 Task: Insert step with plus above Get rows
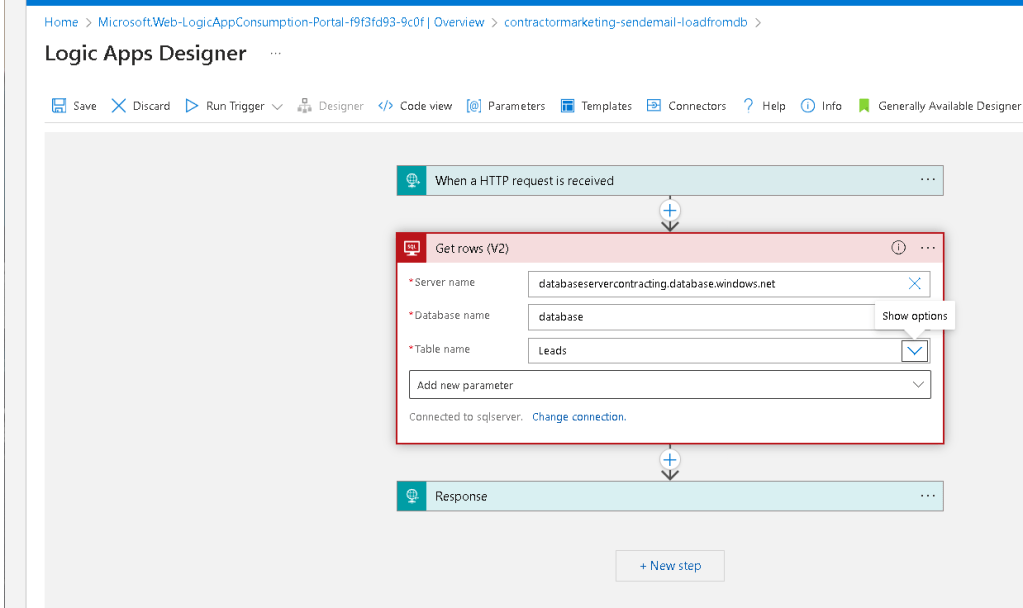tap(670, 211)
